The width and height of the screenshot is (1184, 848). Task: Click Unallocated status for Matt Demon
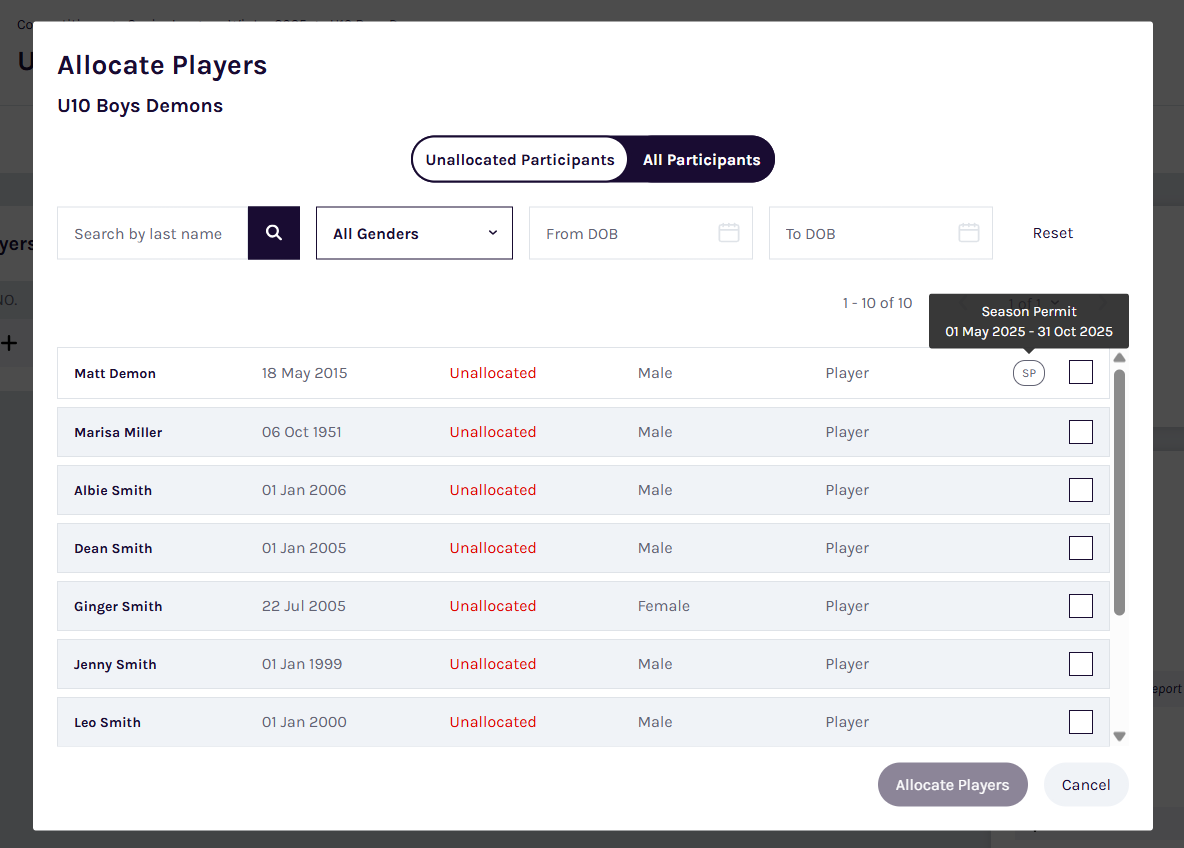coord(493,373)
